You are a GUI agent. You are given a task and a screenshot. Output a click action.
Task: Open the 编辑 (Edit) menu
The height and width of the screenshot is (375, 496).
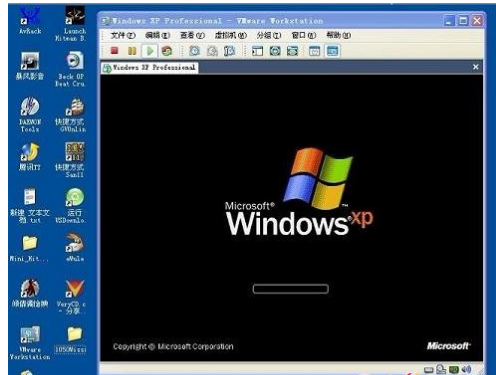tap(157, 35)
